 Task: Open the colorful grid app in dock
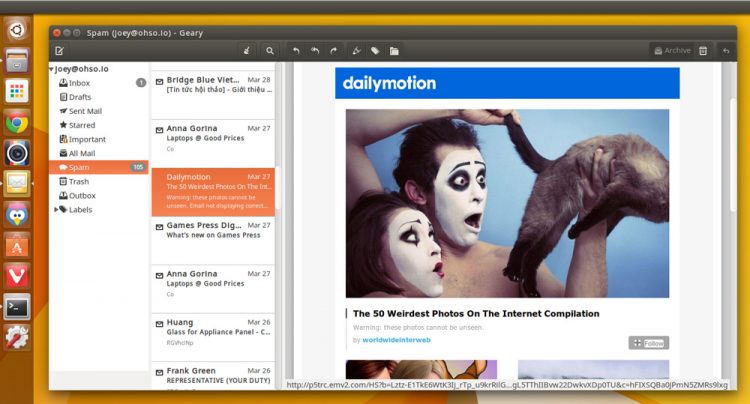(x=17, y=91)
